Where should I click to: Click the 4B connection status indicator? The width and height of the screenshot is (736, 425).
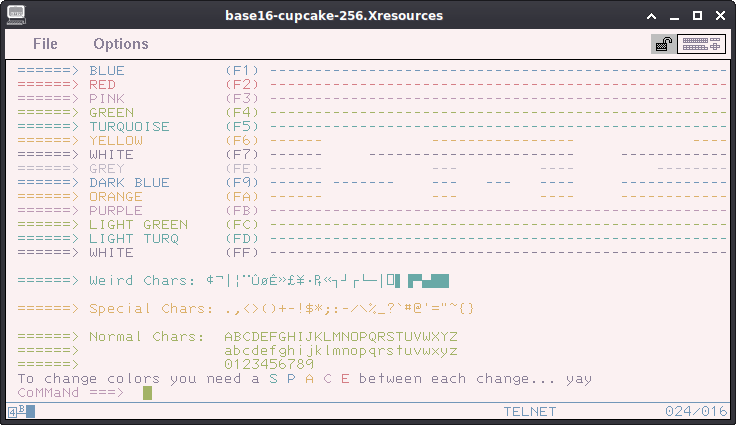pyautogui.click(x=21, y=412)
